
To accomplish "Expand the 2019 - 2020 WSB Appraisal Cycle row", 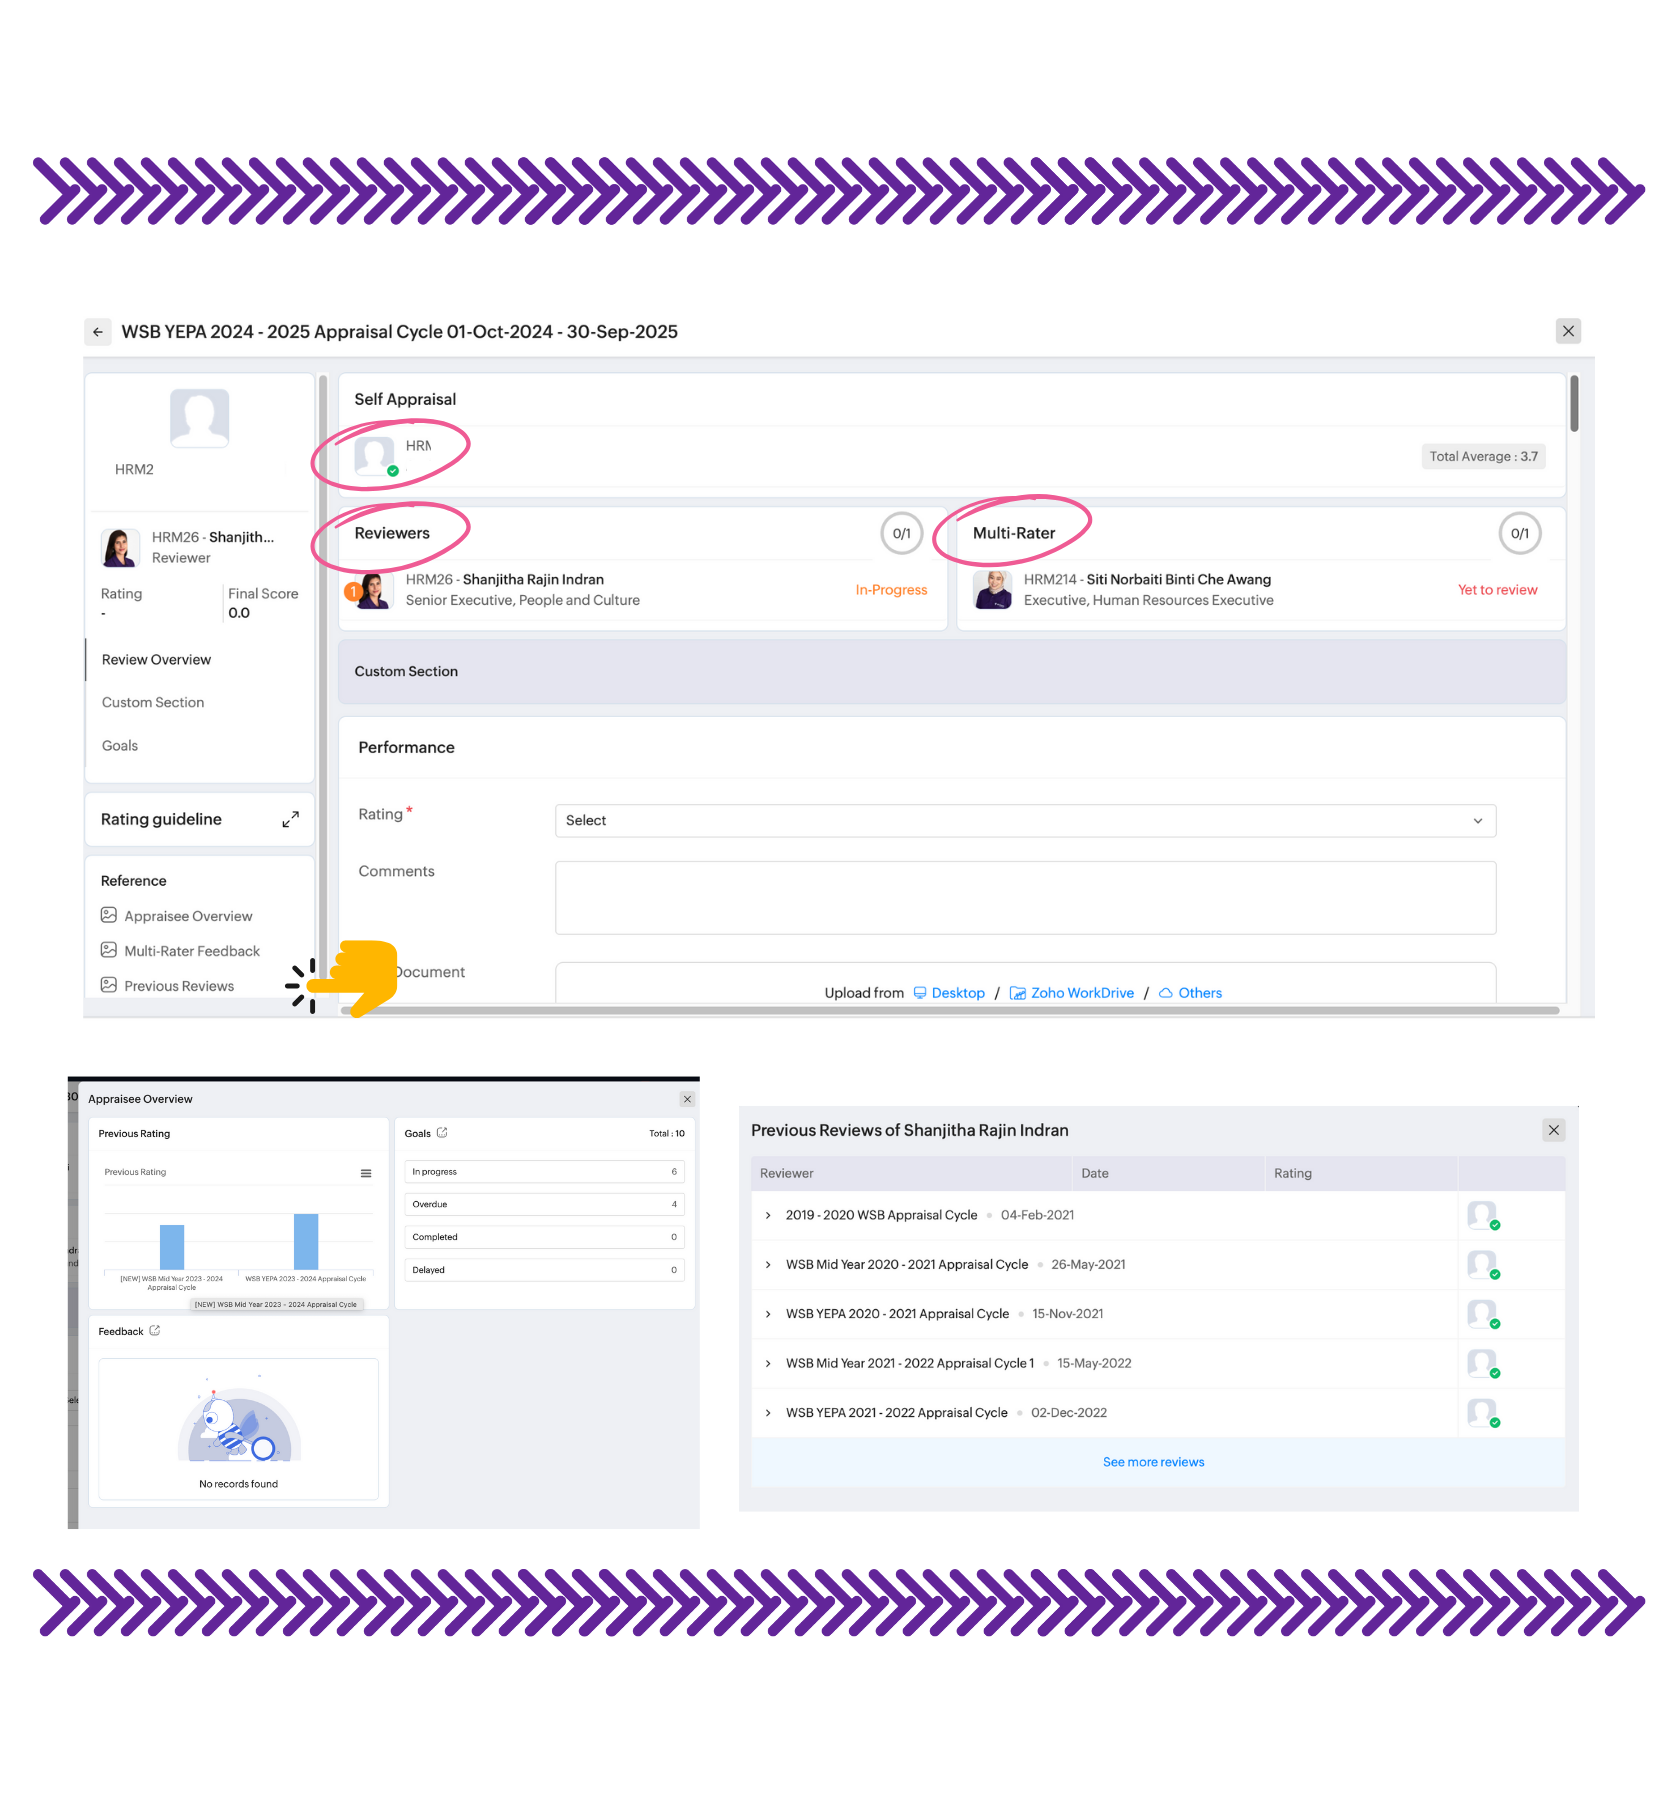I will [768, 1216].
